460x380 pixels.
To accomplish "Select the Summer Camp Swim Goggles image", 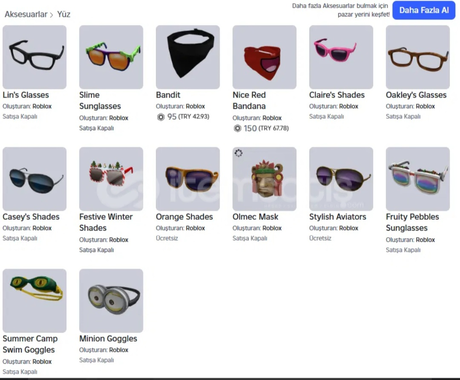I will click(34, 301).
